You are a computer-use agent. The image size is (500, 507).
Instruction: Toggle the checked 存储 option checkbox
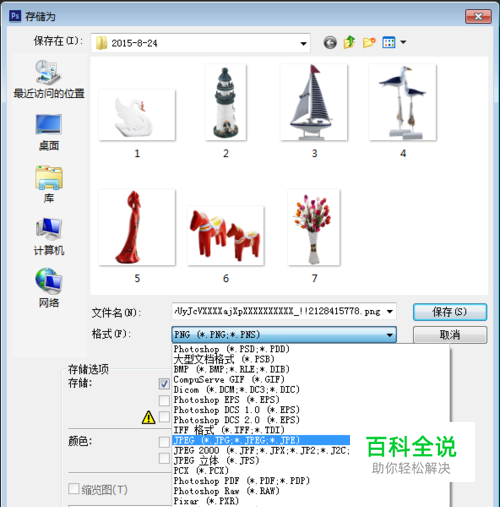click(164, 384)
